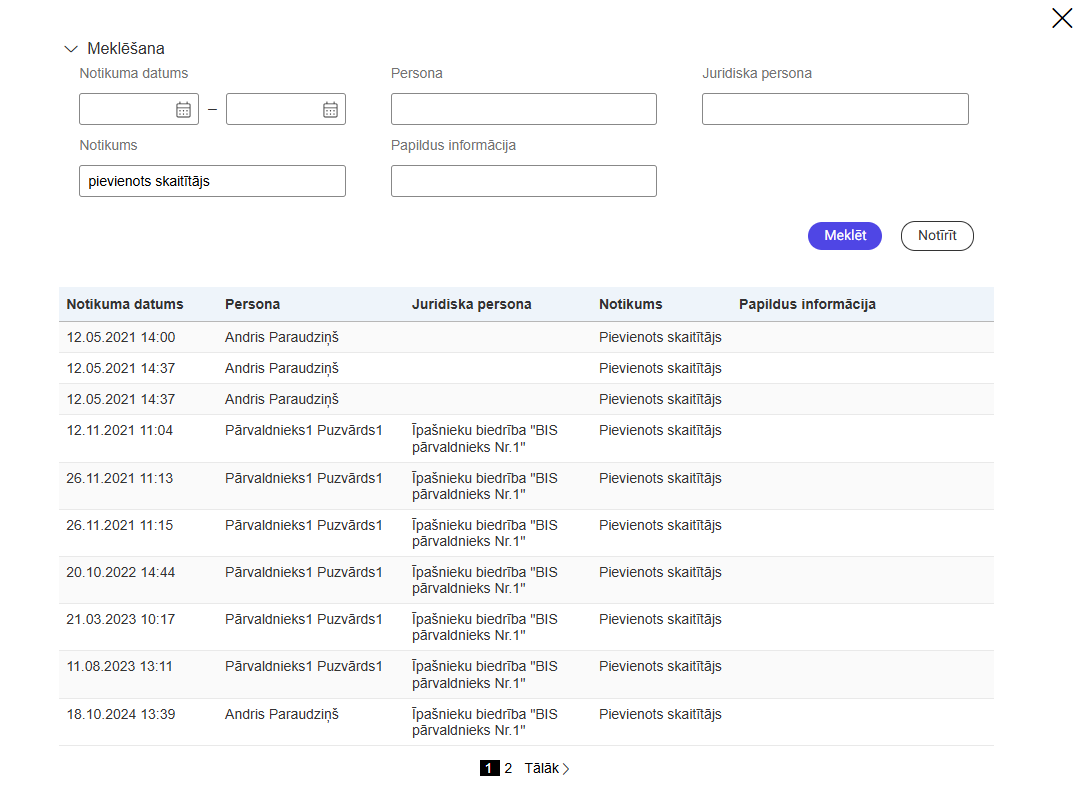The image size is (1085, 800).
Task: Go to page 2 of results
Action: [508, 768]
